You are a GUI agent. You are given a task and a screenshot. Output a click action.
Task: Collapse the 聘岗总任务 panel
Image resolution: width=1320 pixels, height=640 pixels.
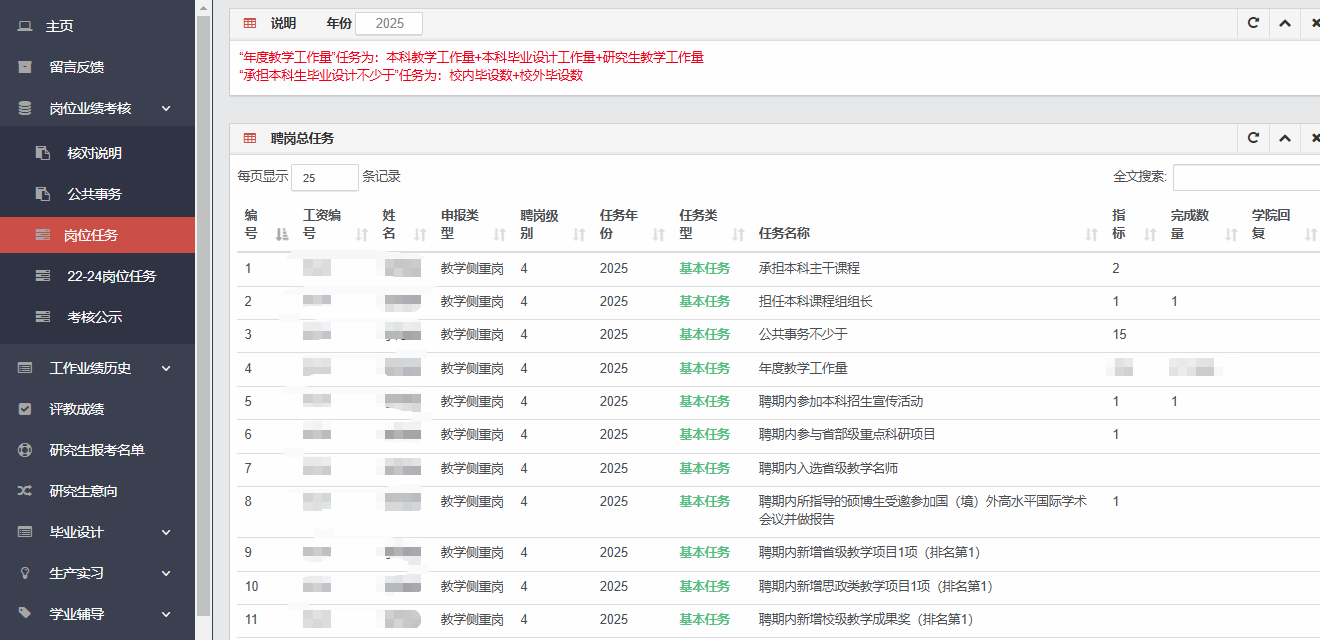[x=1285, y=138]
